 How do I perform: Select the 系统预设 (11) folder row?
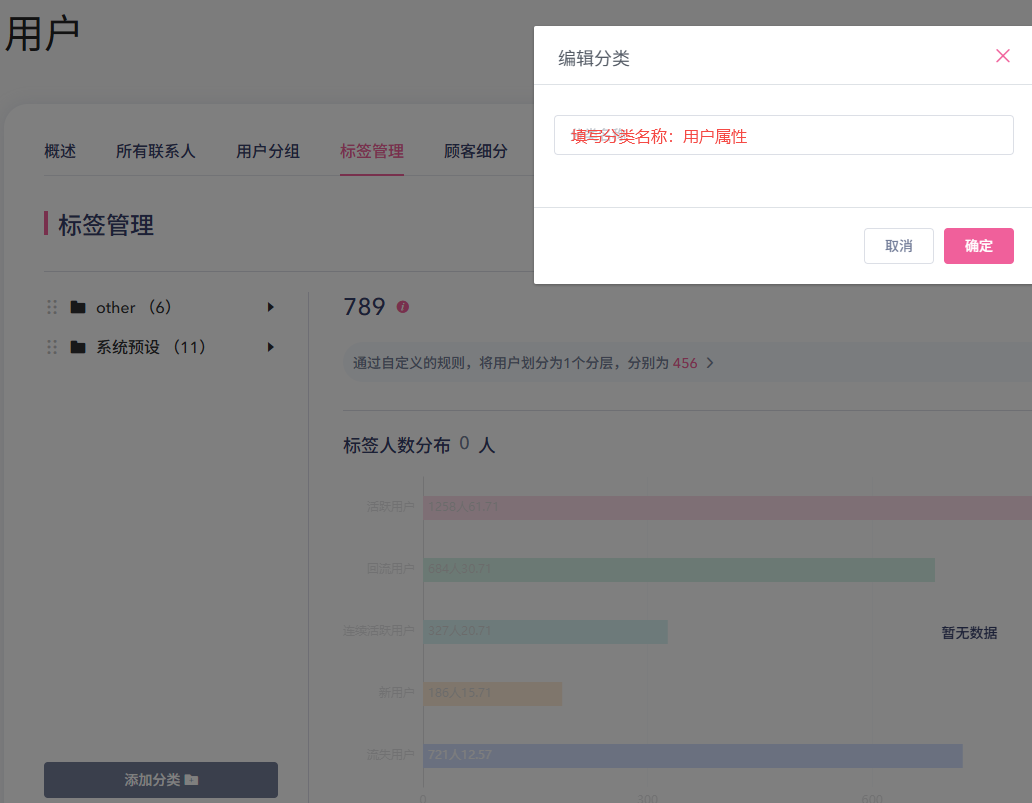[x=162, y=347]
